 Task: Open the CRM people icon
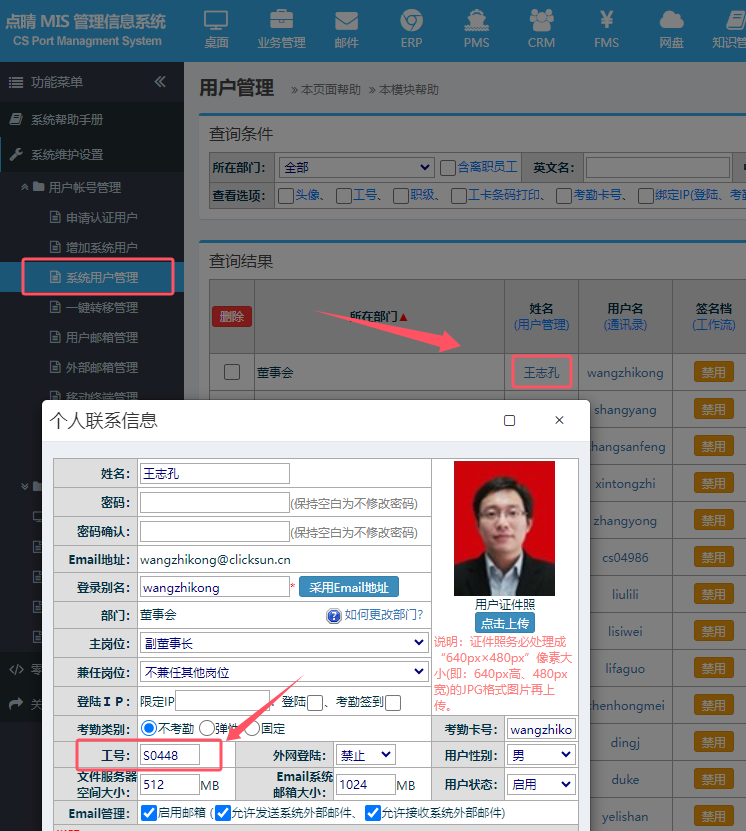[541, 27]
